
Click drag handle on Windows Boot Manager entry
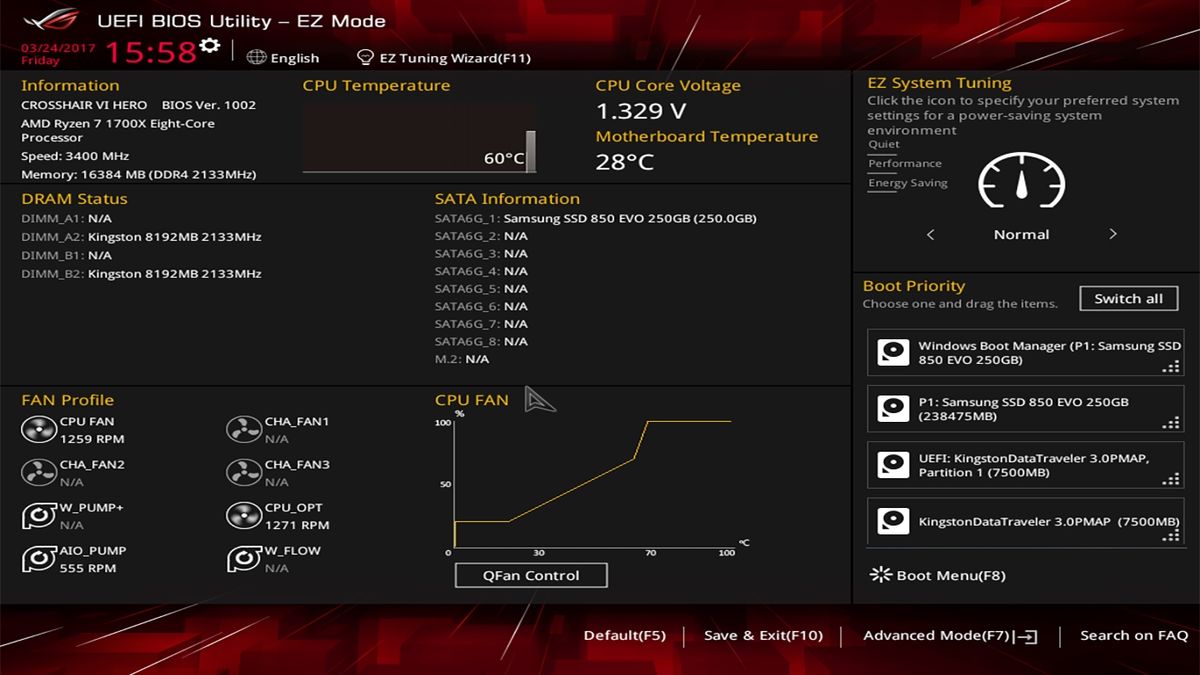click(1171, 367)
